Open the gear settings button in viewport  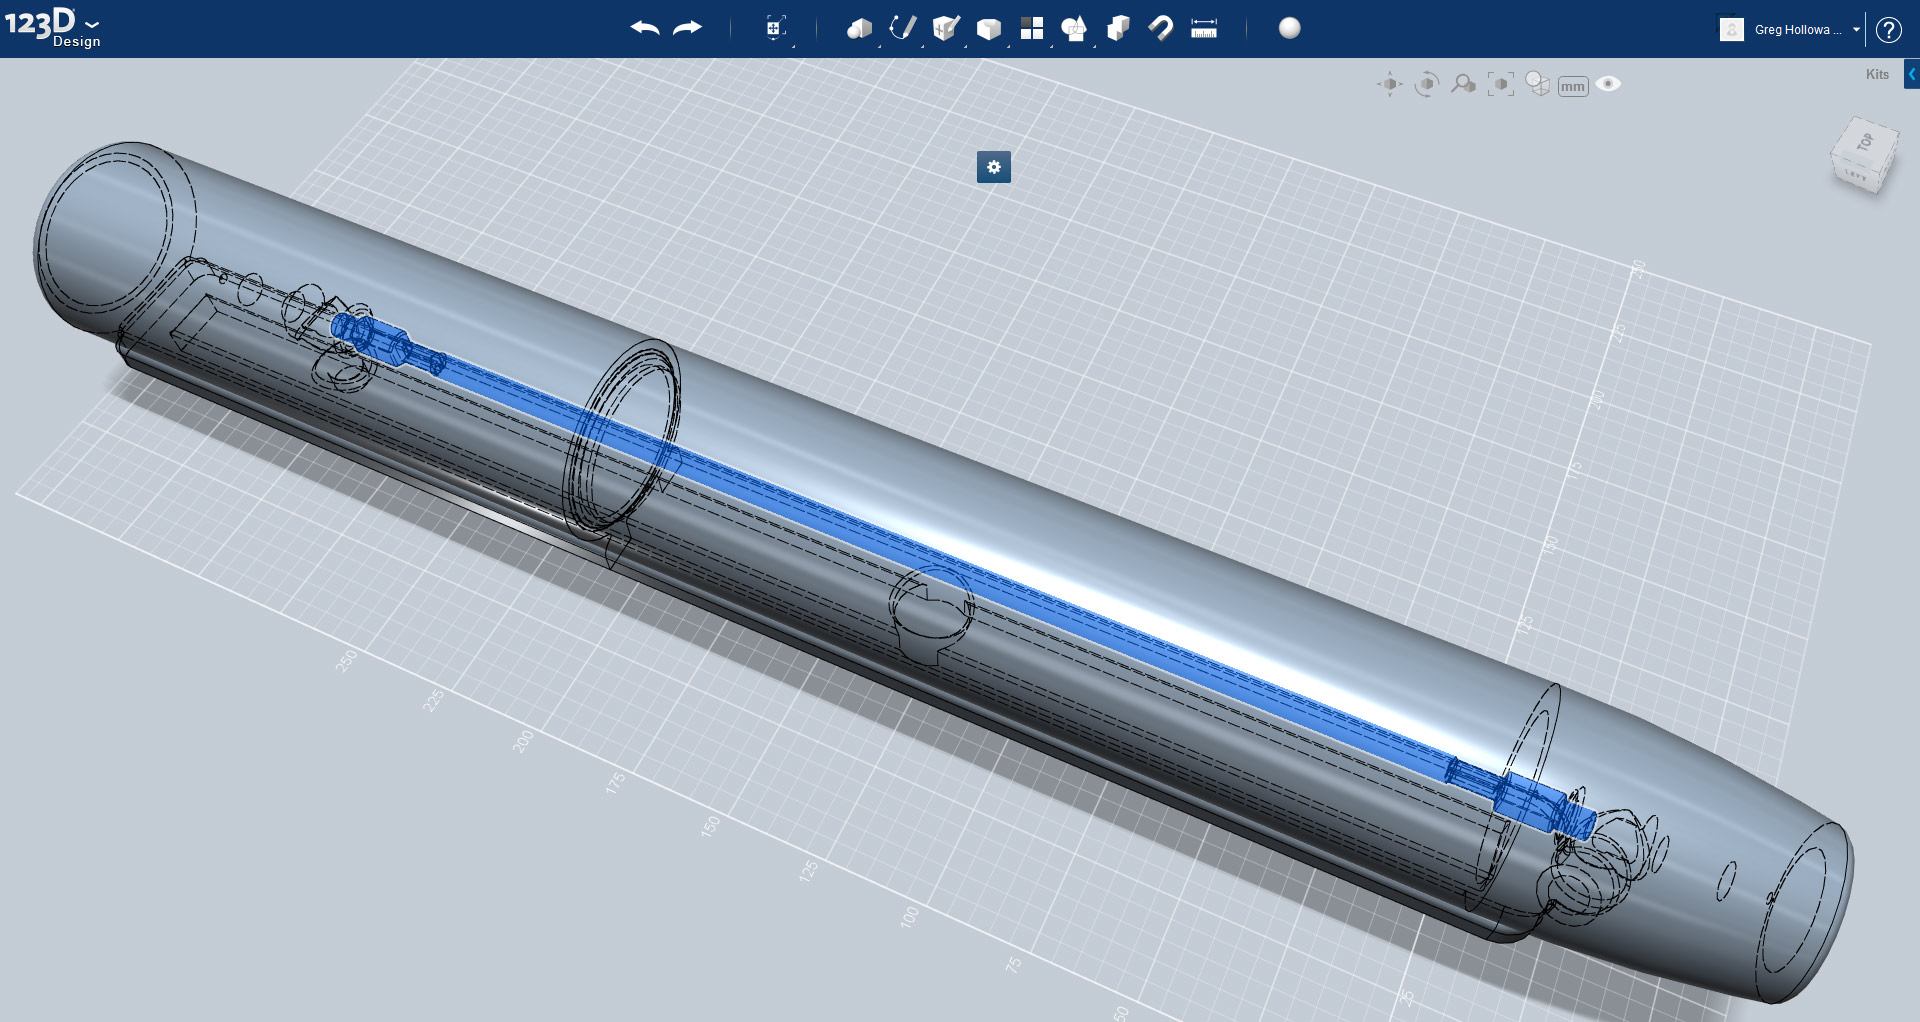tap(994, 167)
